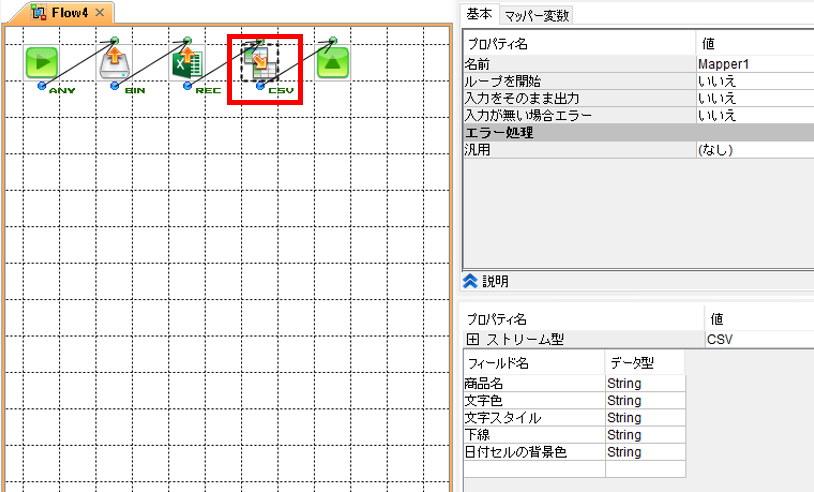Screen dimensions: 814x492
Task: Select the 汎用 property row
Action: point(639,149)
